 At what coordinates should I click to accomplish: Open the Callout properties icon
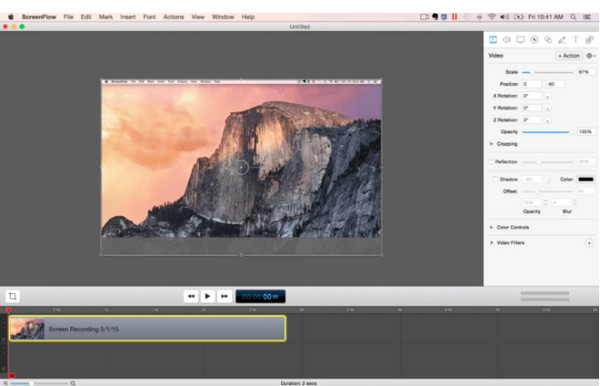534,40
